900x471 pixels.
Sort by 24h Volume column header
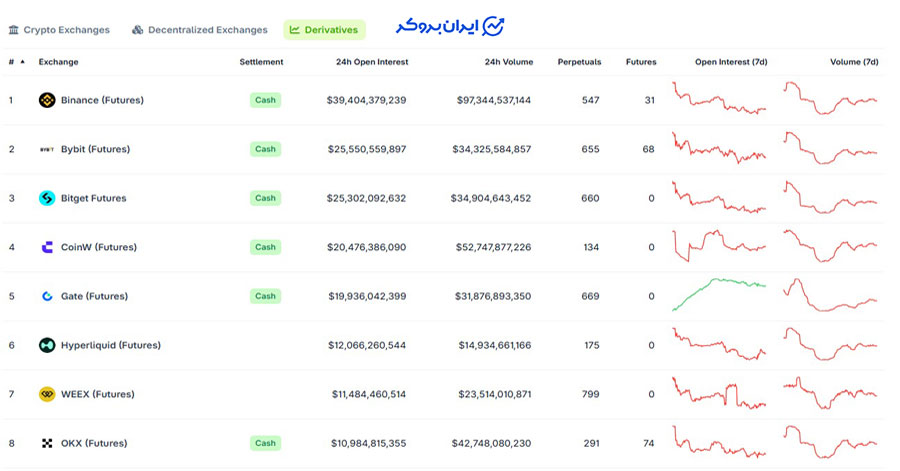coord(509,62)
